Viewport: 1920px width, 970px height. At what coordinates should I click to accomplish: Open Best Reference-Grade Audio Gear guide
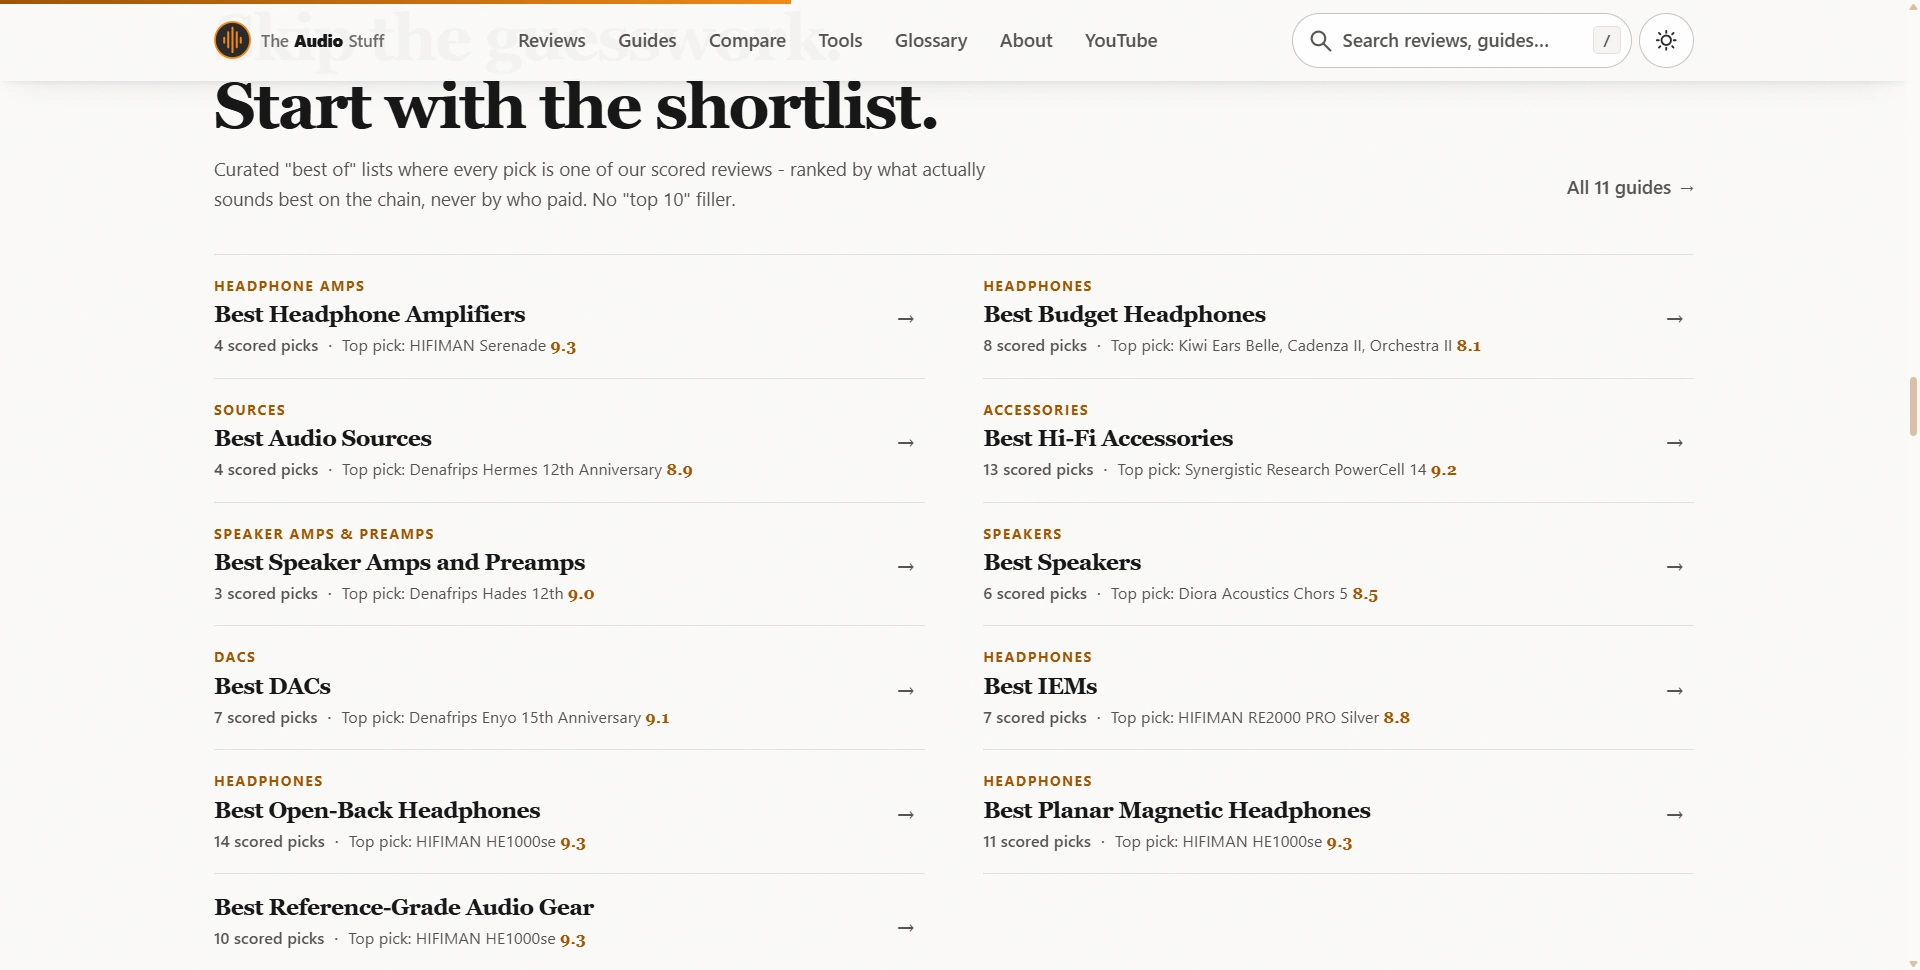pyautogui.click(x=404, y=907)
